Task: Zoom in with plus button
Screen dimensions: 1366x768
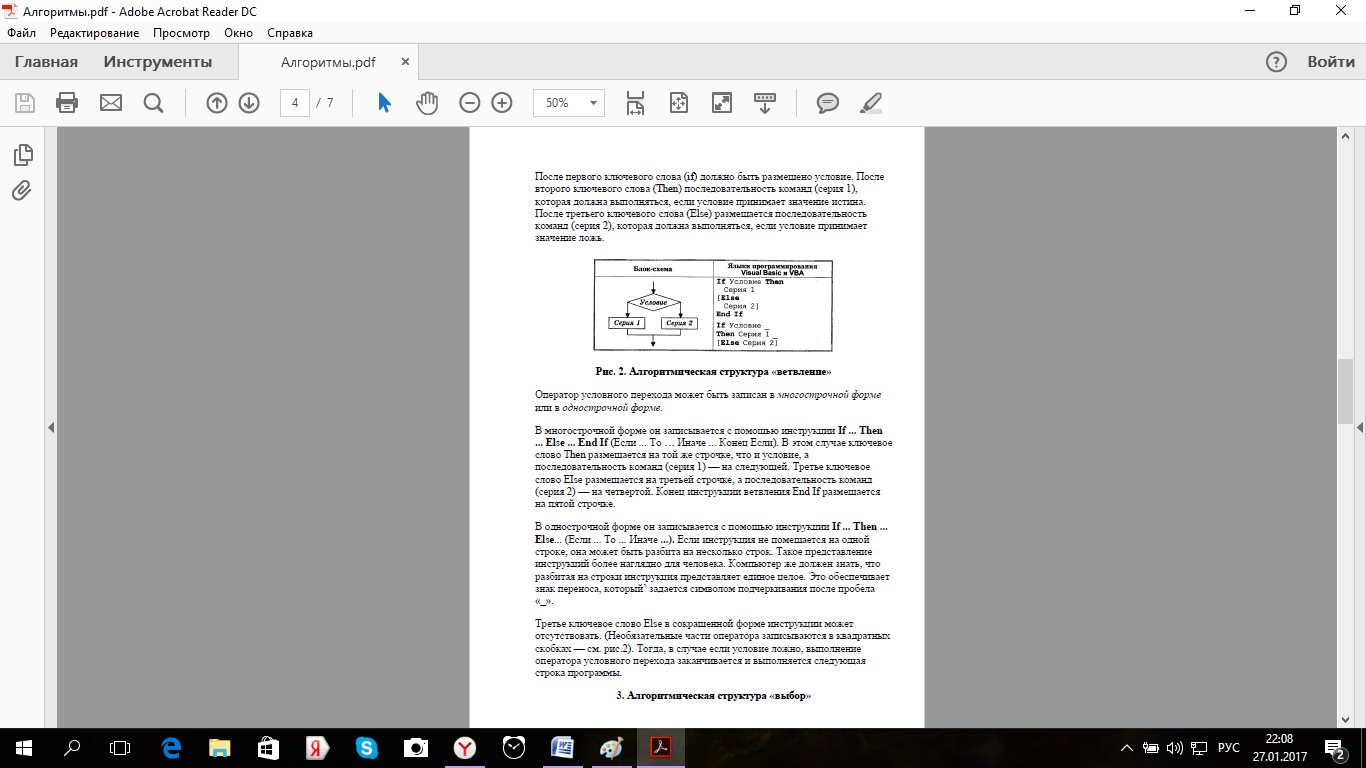Action: 502,103
